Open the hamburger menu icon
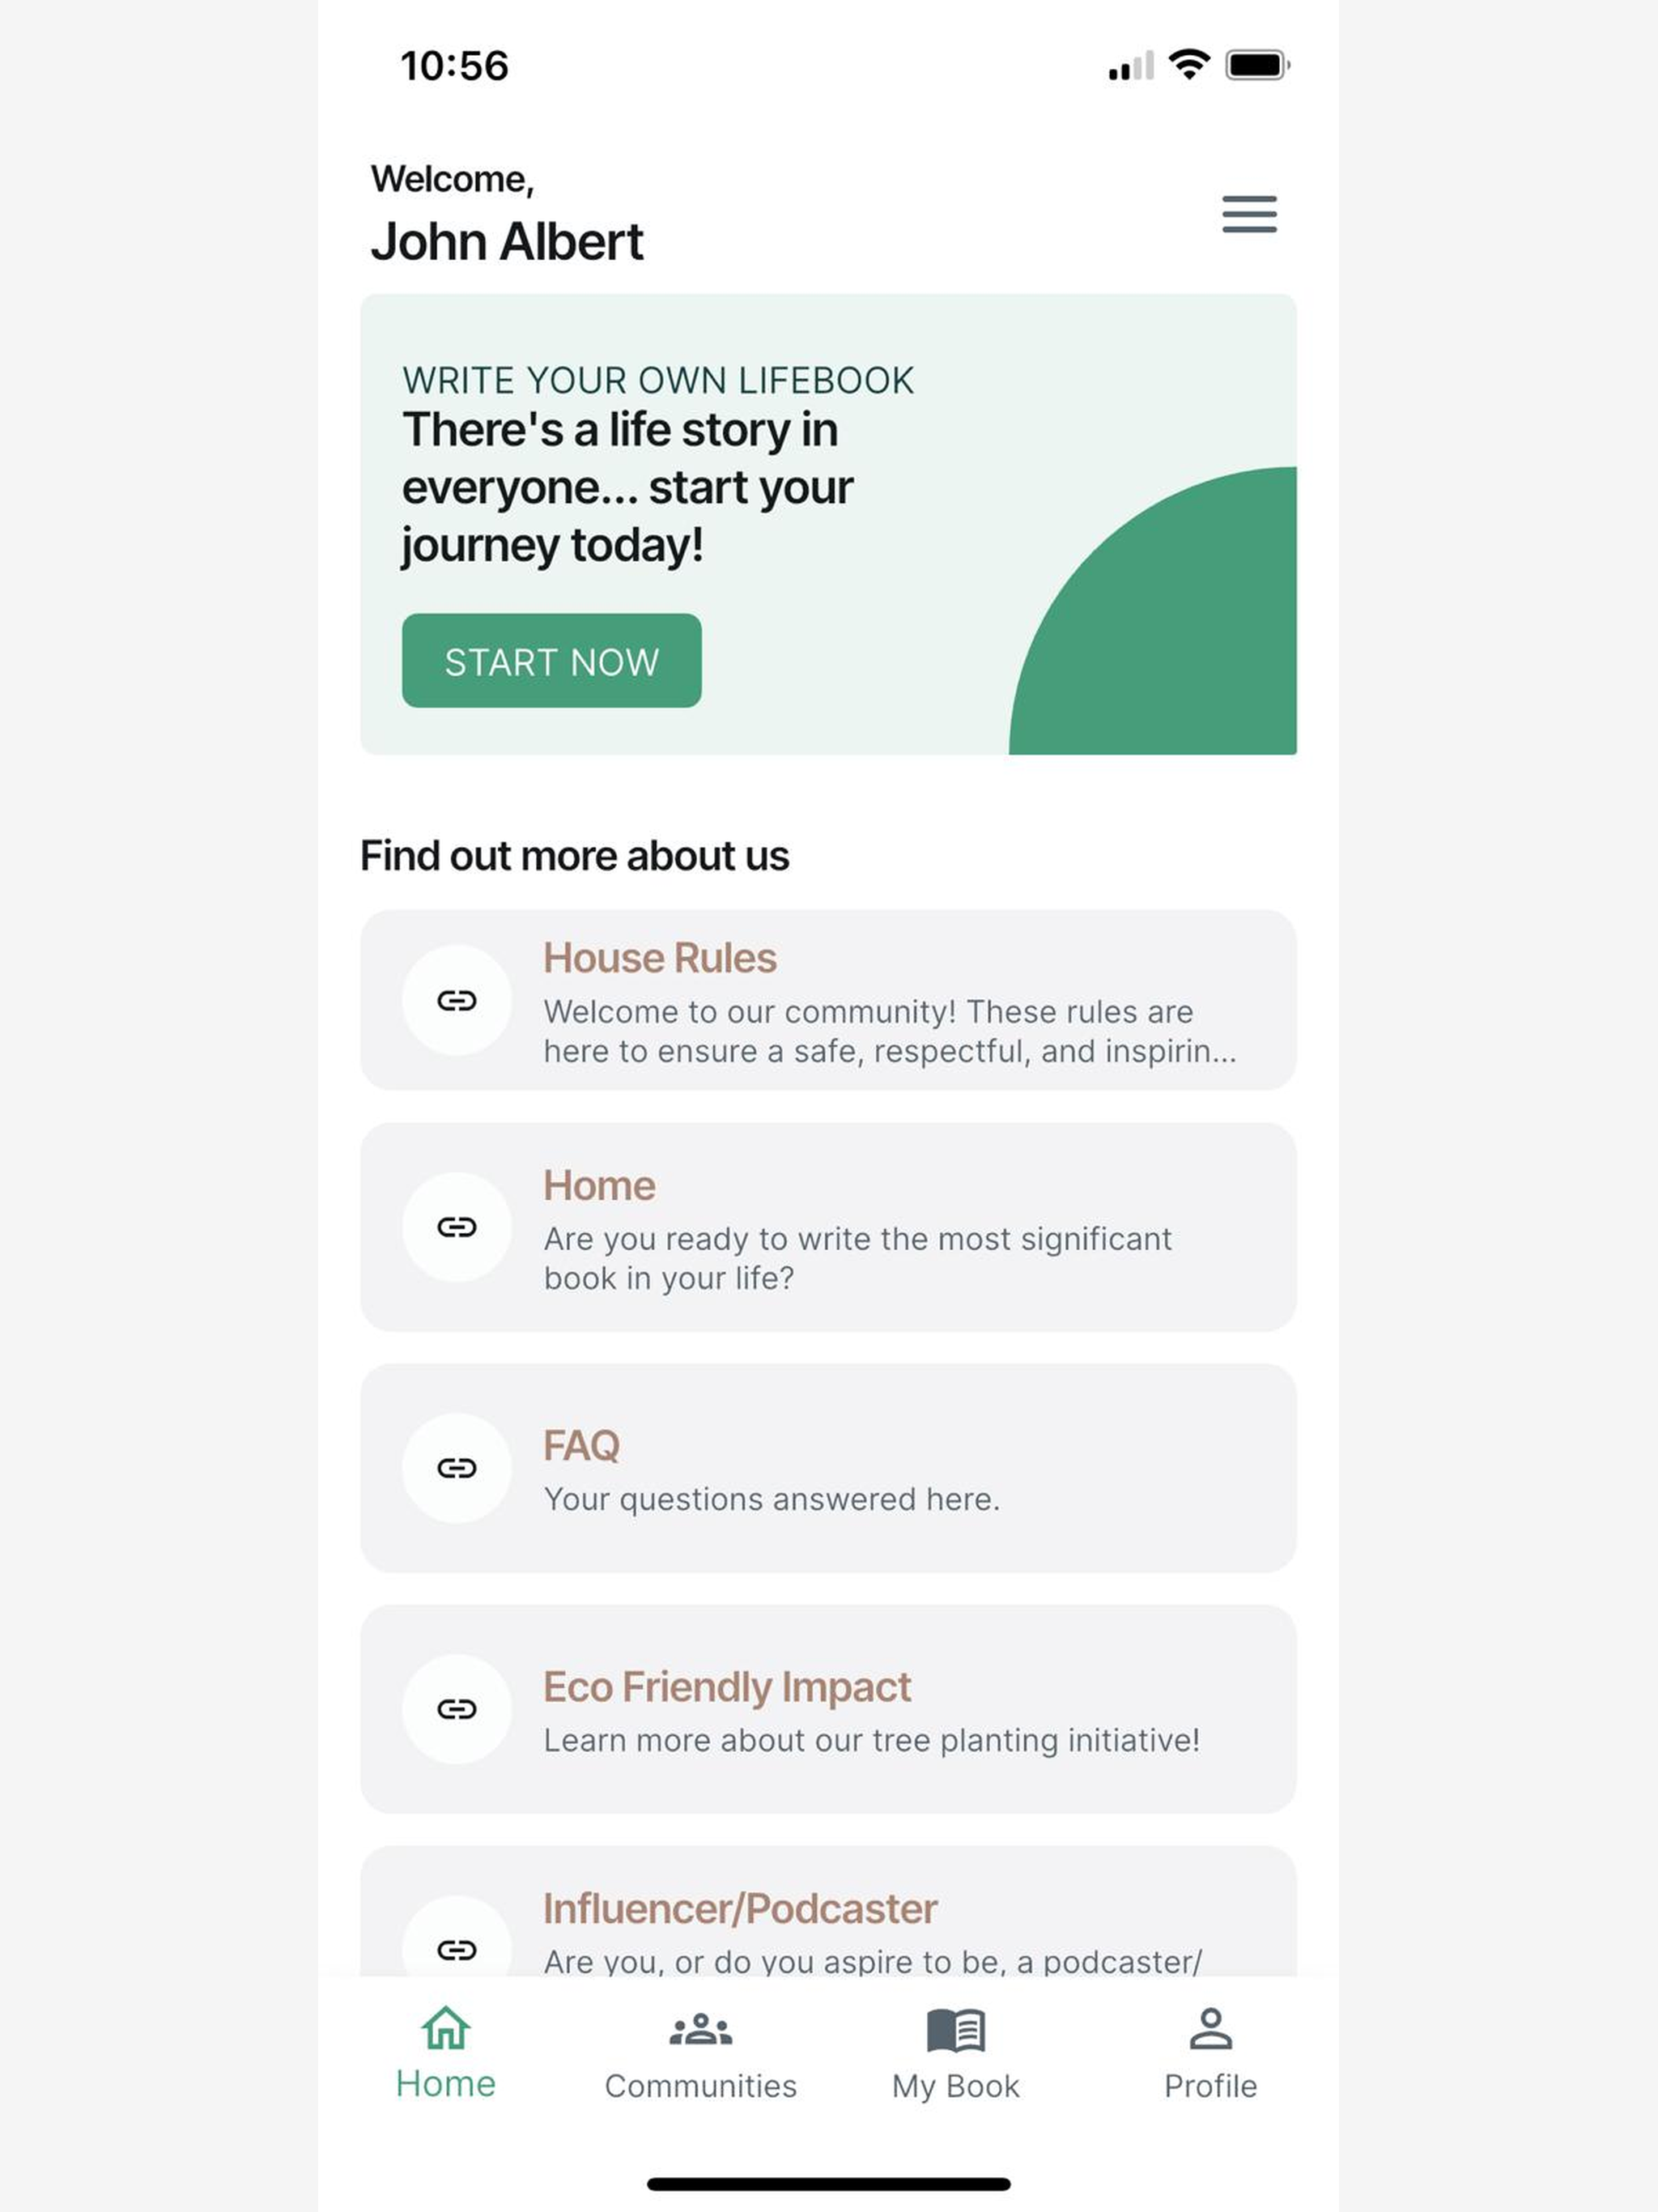Image resolution: width=1658 pixels, height=2212 pixels. pos(1249,215)
